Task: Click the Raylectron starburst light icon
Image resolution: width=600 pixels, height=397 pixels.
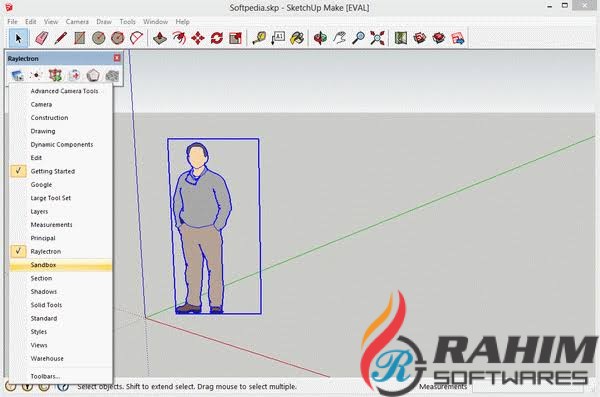Action: coord(36,75)
